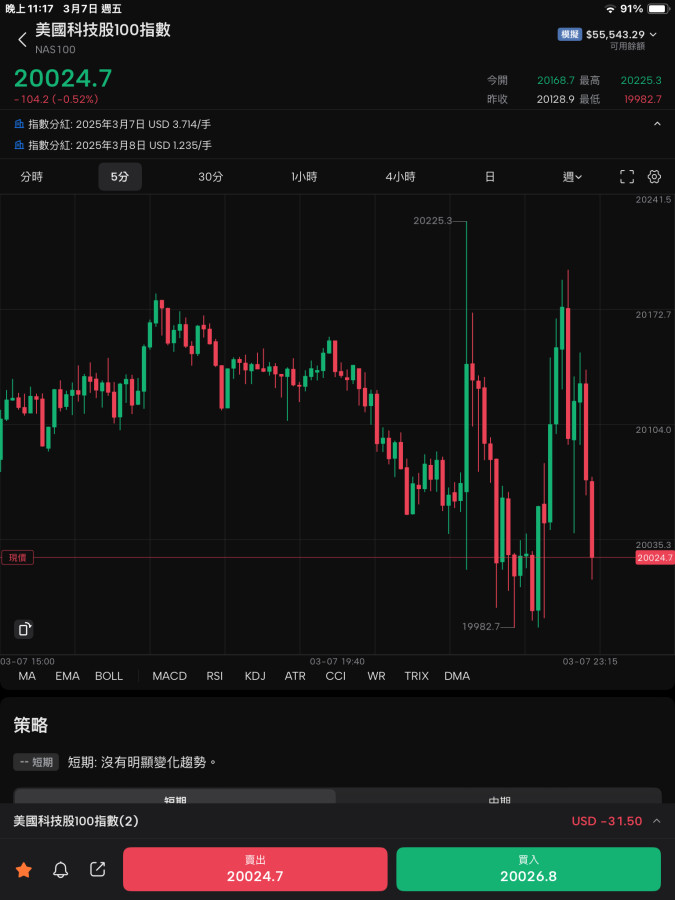Collapse the dividend notices chevron
Image resolution: width=675 pixels, height=900 pixels.
657,124
